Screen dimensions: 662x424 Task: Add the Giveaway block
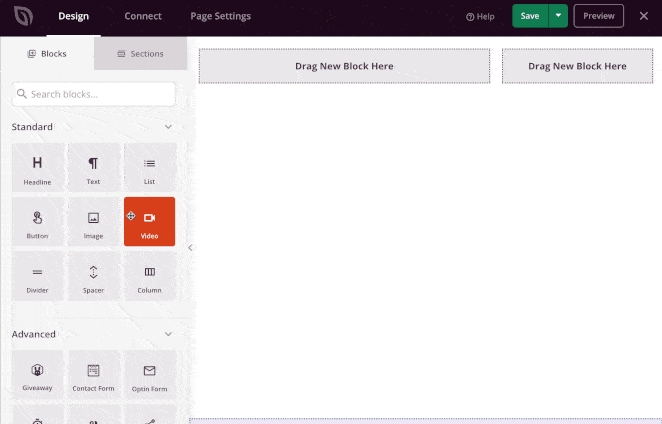pos(38,375)
